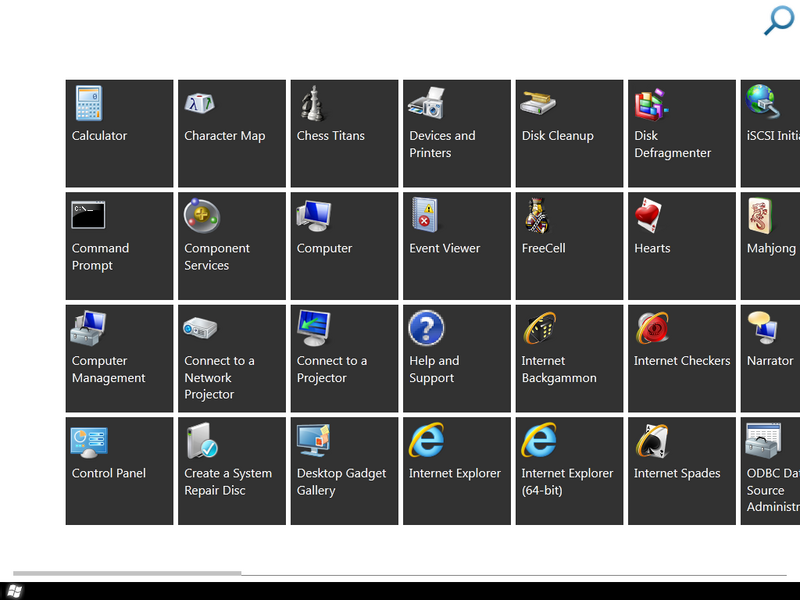Start Internet Spades card icon
The height and width of the screenshot is (600, 800).
(x=652, y=441)
